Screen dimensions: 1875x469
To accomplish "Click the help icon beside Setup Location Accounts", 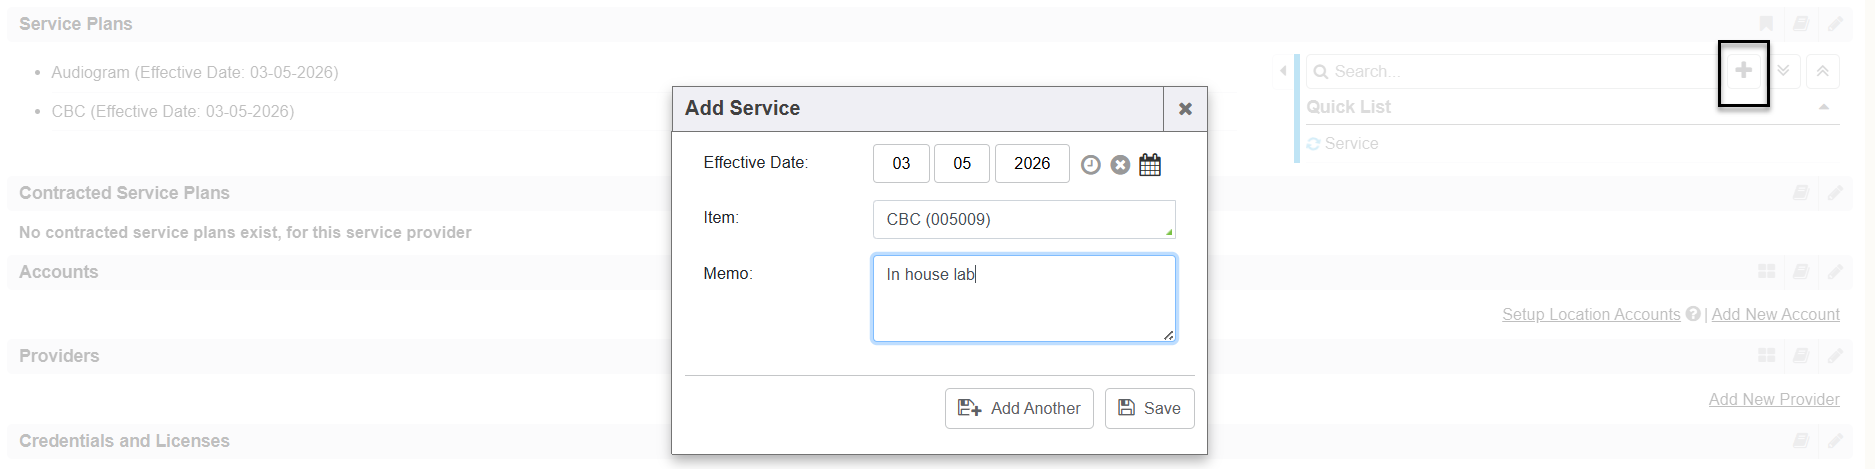I will (1693, 314).
